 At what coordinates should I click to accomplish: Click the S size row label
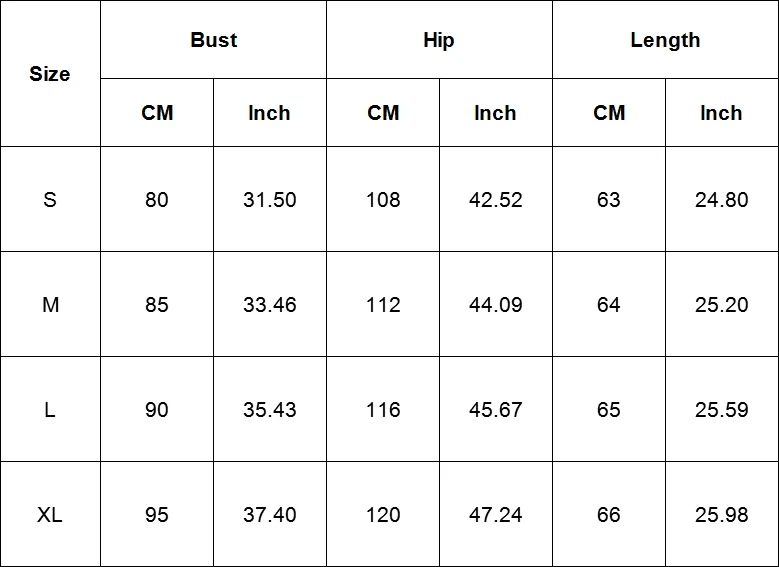[x=50, y=199]
